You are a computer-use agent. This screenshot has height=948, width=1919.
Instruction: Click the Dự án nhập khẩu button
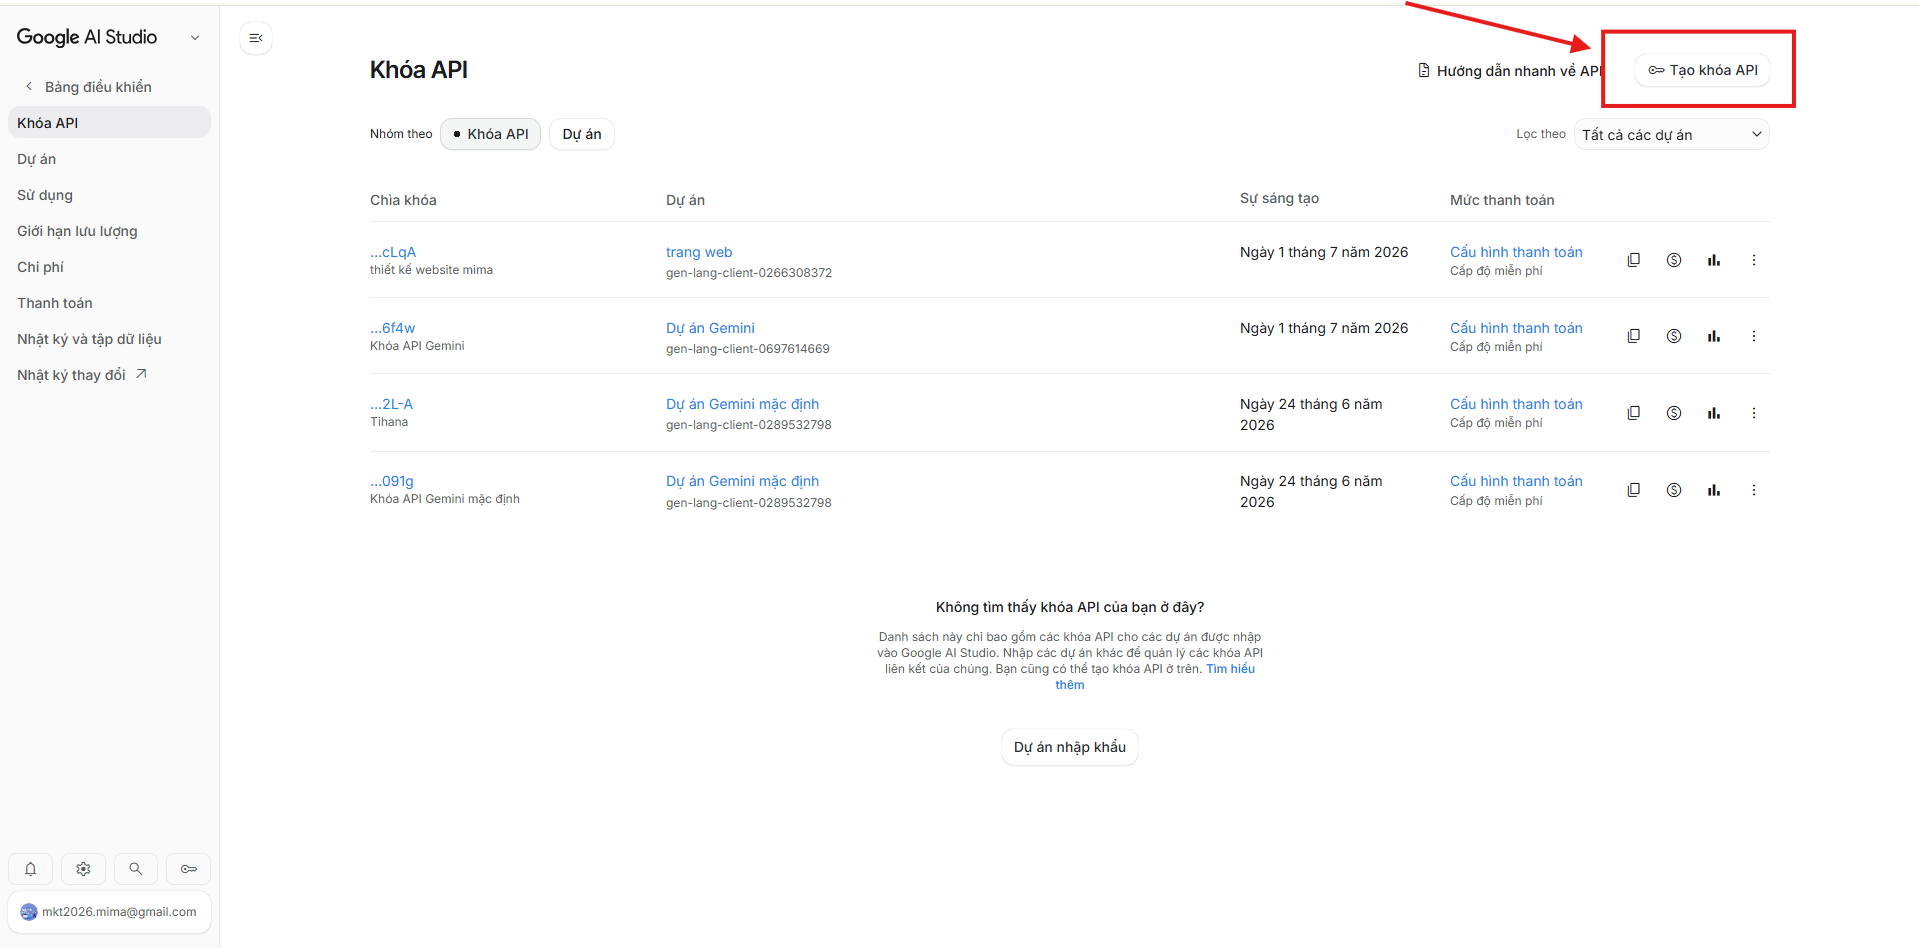1070,747
